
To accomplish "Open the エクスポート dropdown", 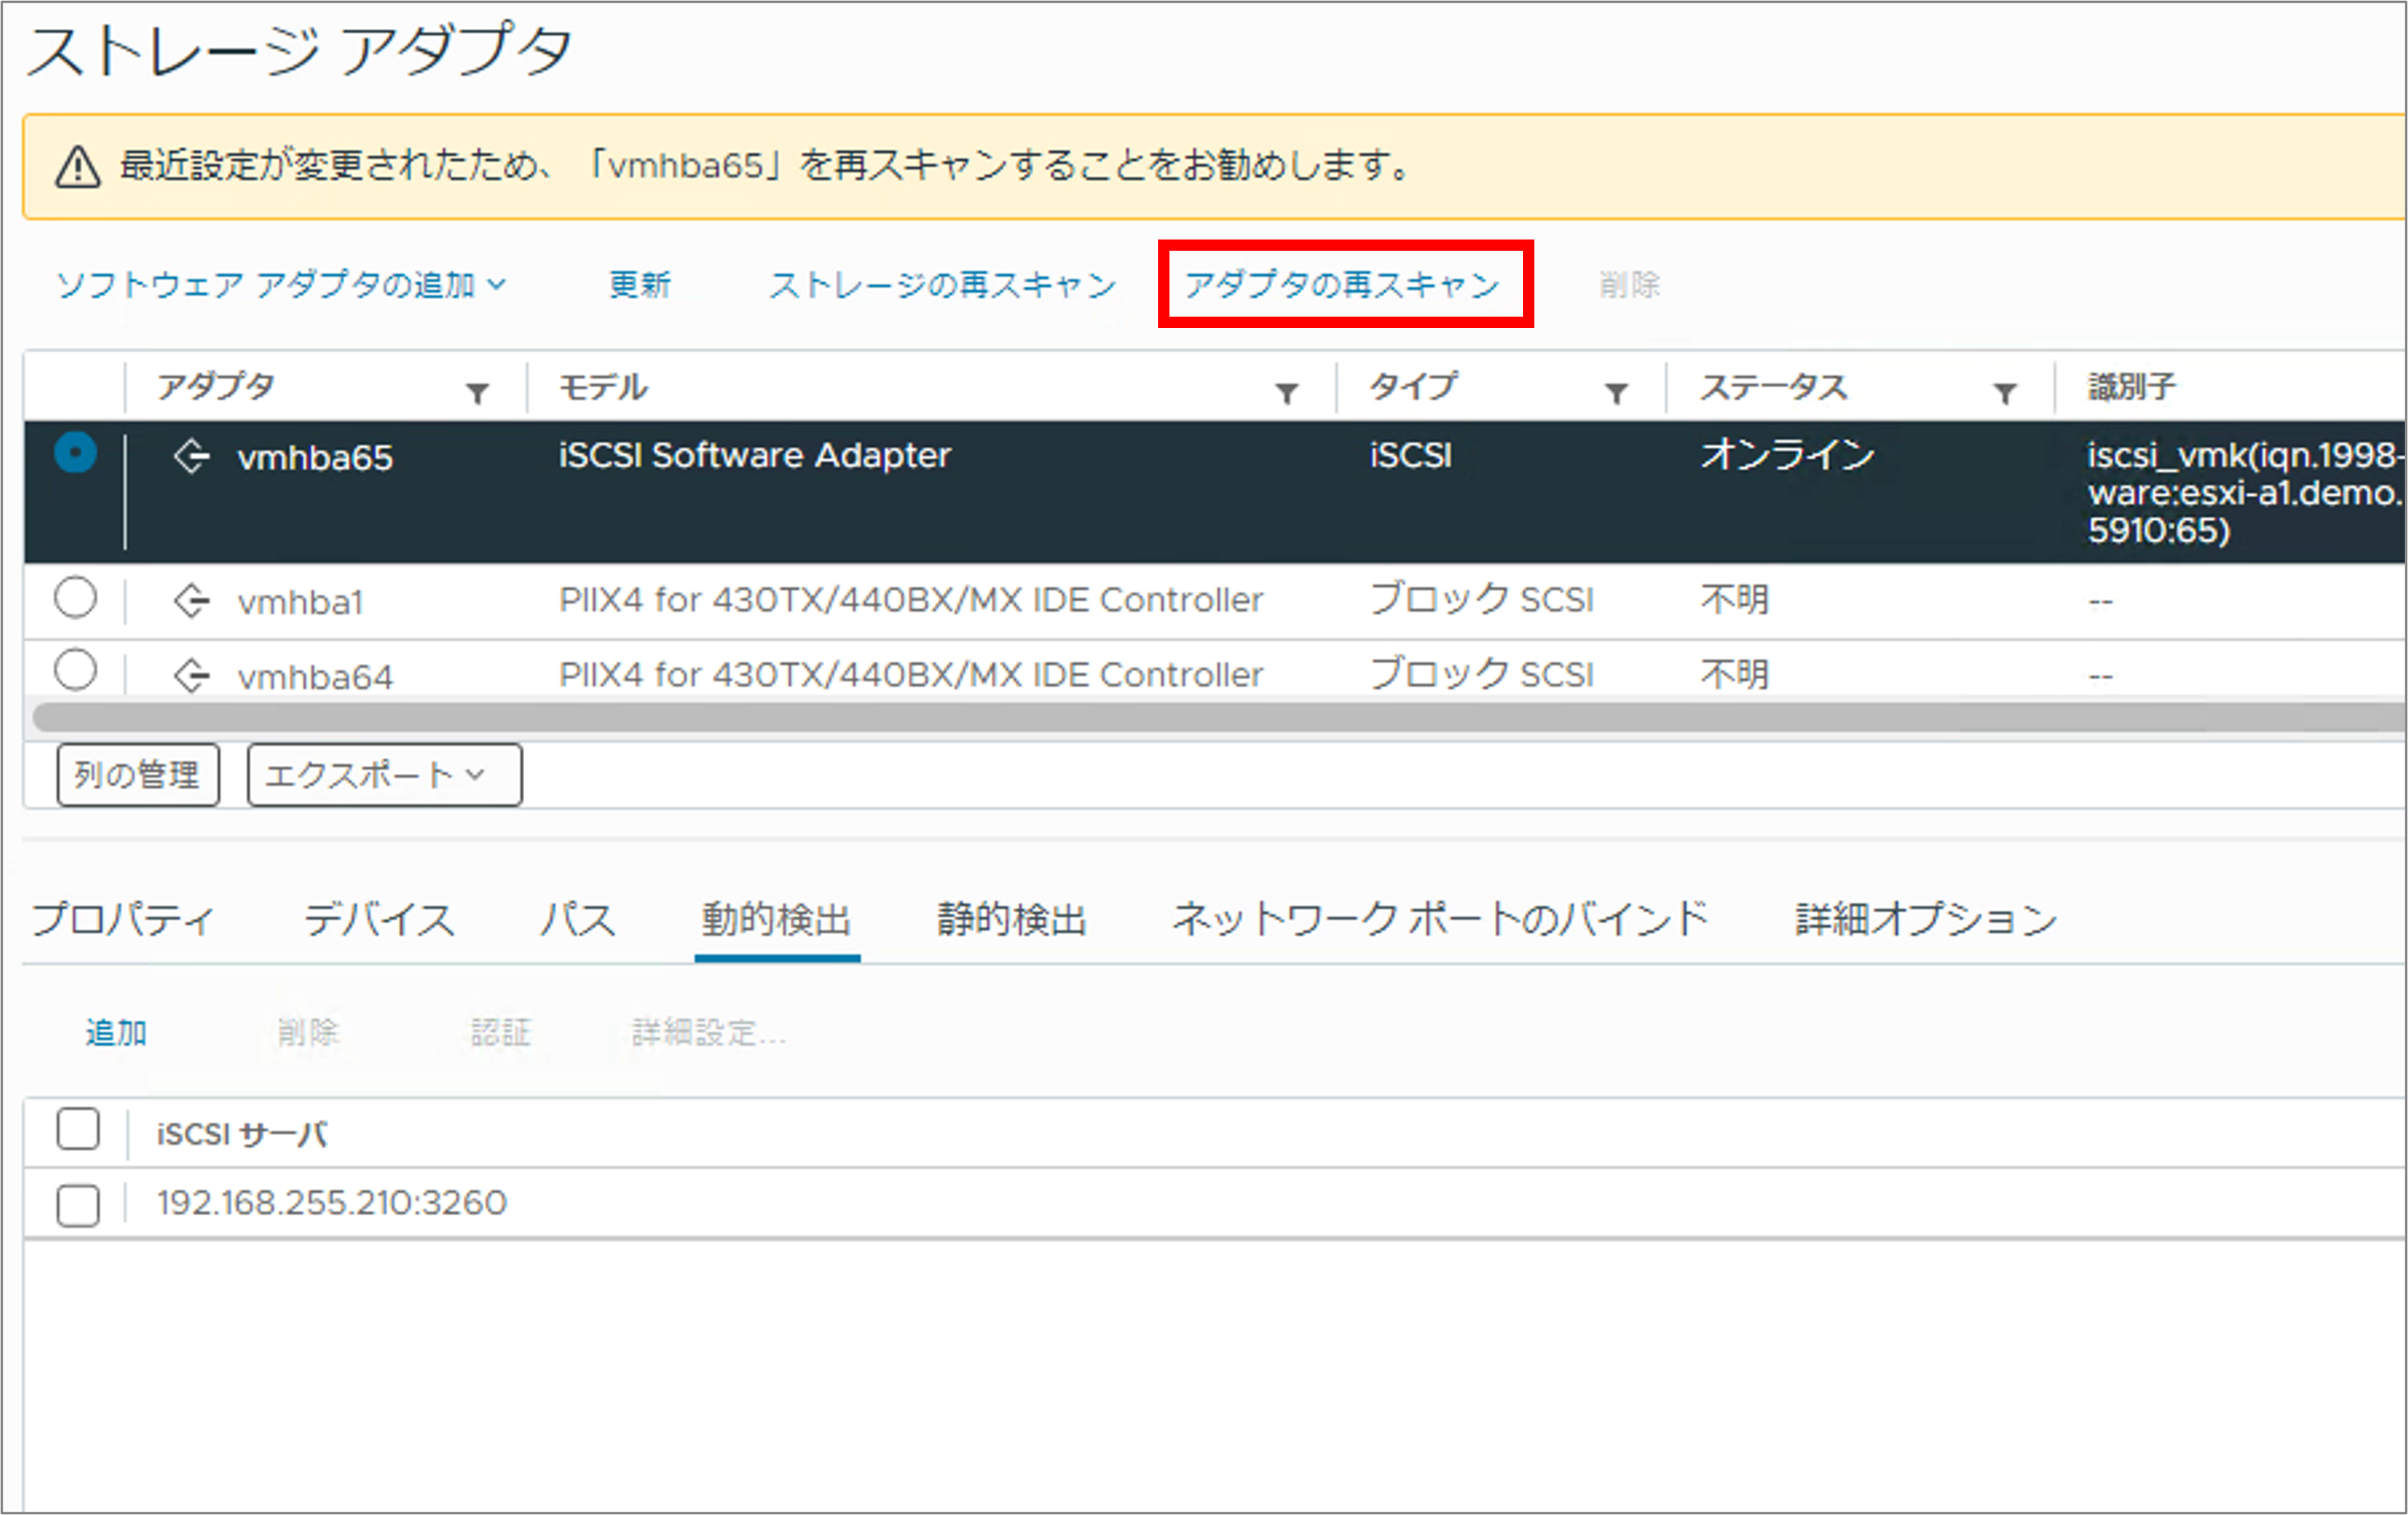I will tap(385, 775).
